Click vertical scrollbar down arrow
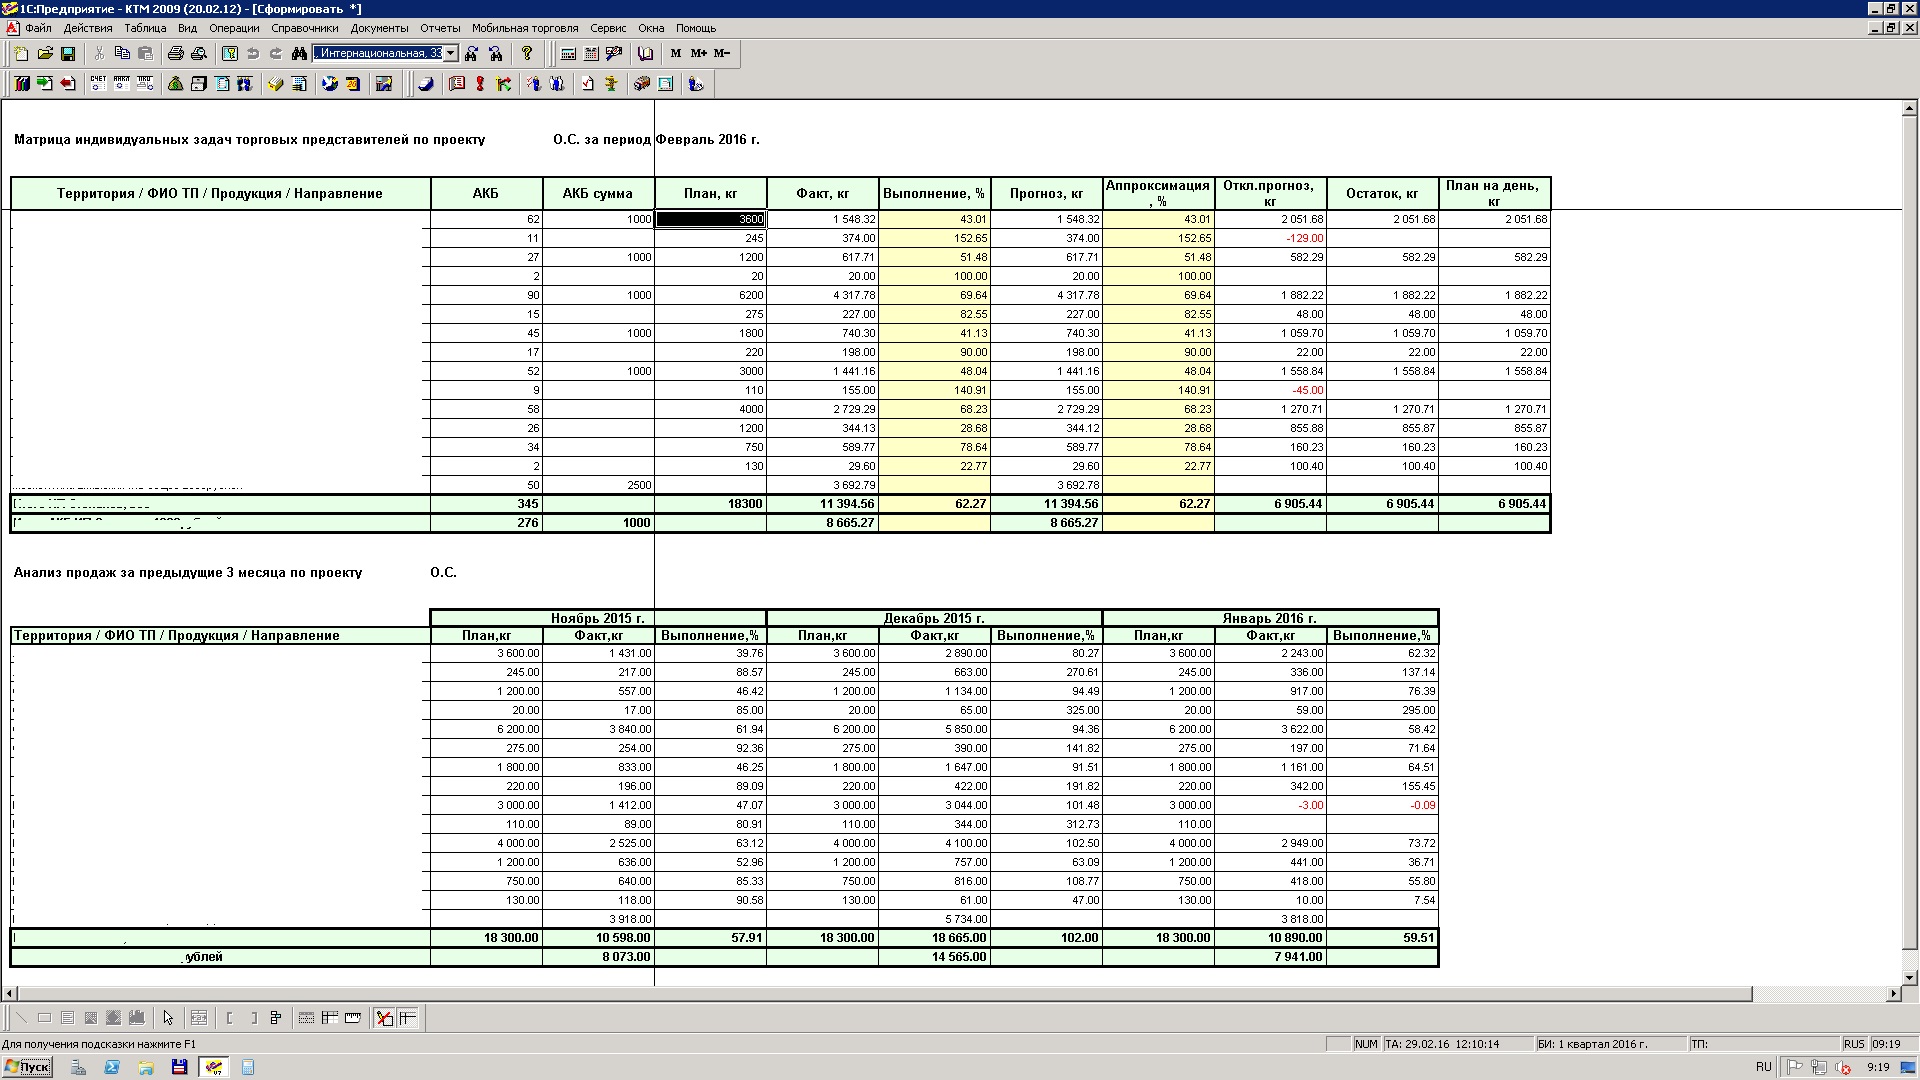The height and width of the screenshot is (1080, 1920). 1910,978
